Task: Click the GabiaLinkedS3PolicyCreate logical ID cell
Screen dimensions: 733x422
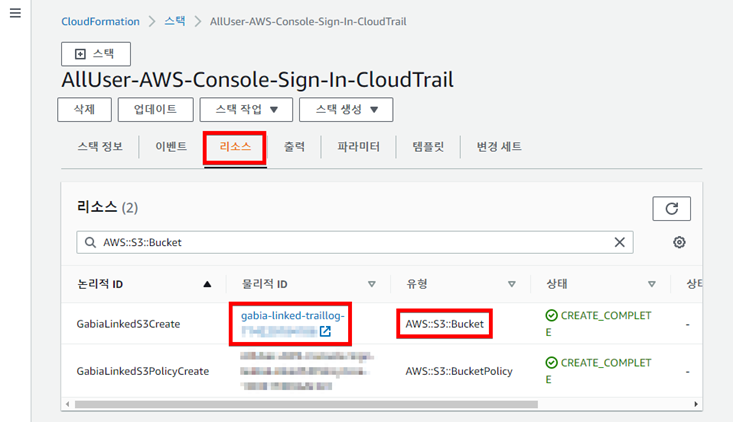Action: coord(143,371)
